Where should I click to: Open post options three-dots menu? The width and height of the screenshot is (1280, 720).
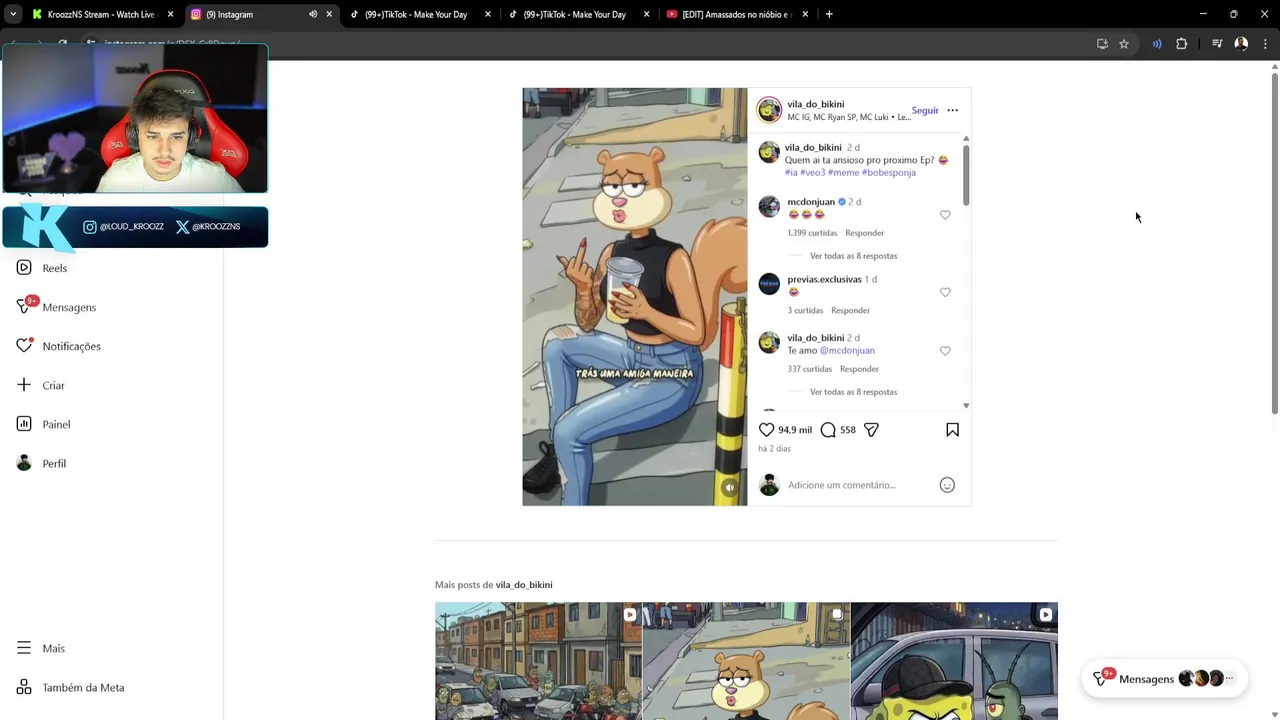click(952, 110)
